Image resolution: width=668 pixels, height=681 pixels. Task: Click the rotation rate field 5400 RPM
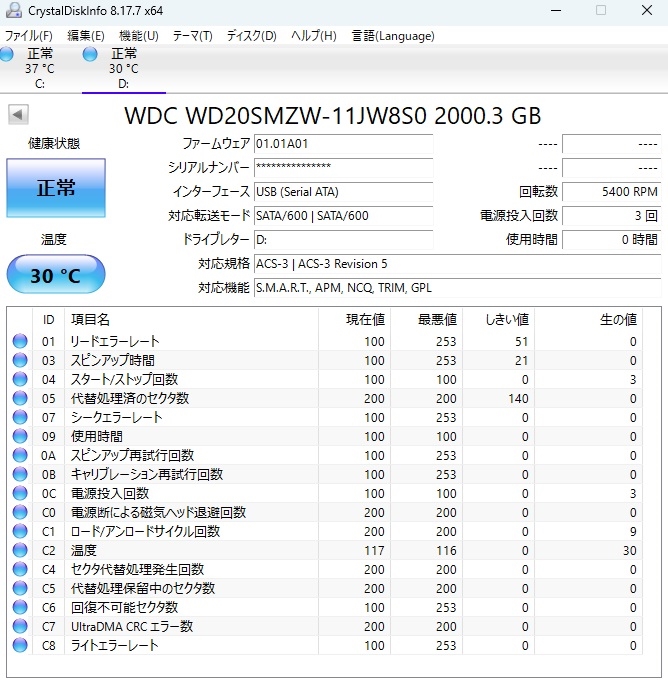(x=612, y=192)
